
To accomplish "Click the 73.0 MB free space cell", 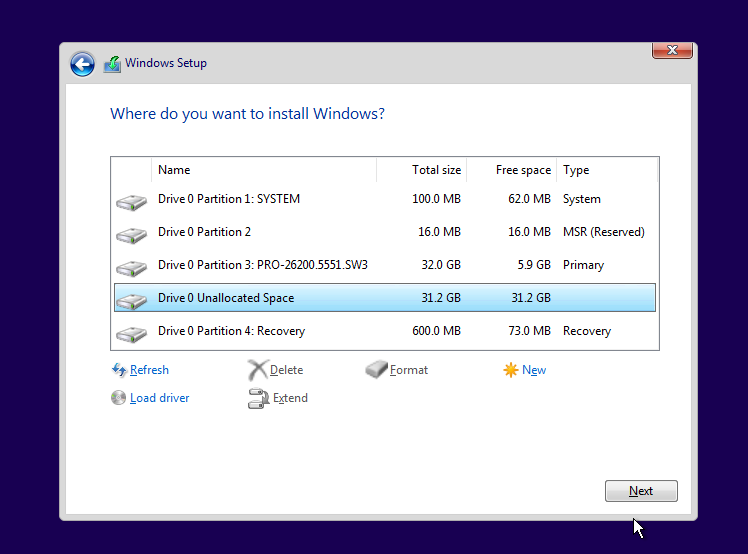I will click(x=530, y=331).
